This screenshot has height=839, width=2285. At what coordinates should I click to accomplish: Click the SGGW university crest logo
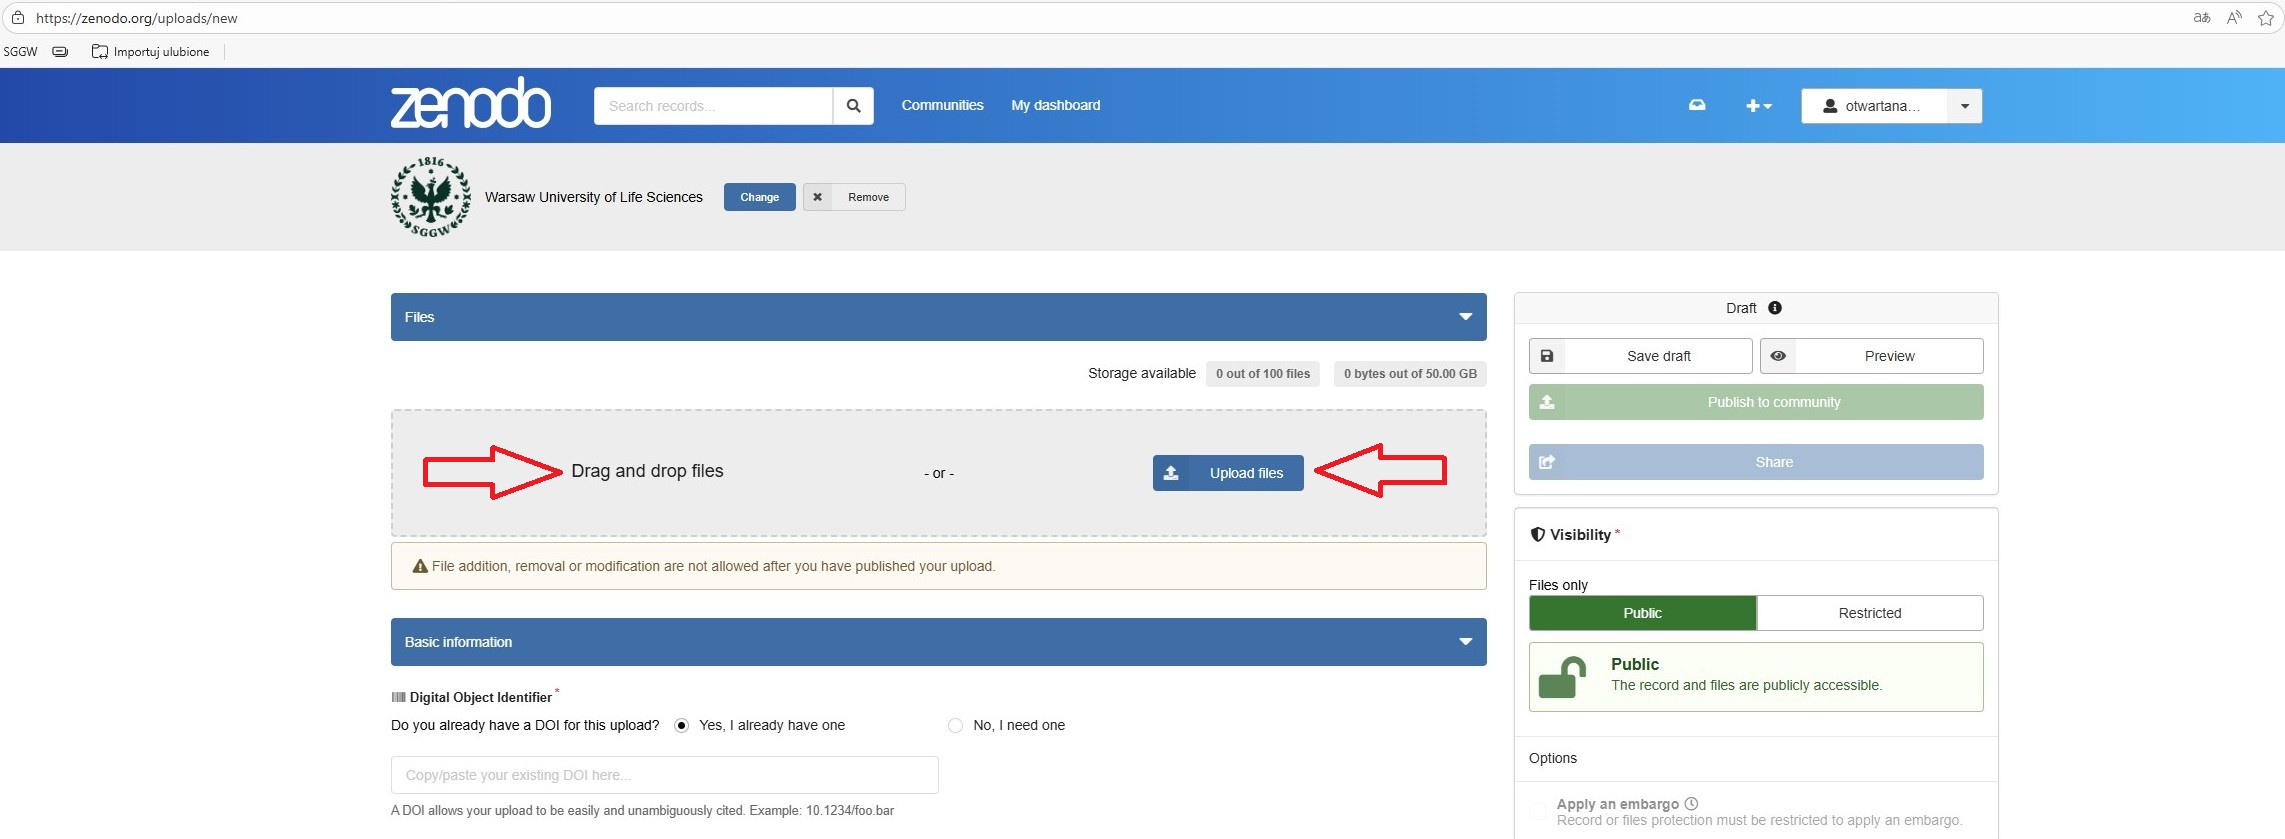tap(431, 197)
